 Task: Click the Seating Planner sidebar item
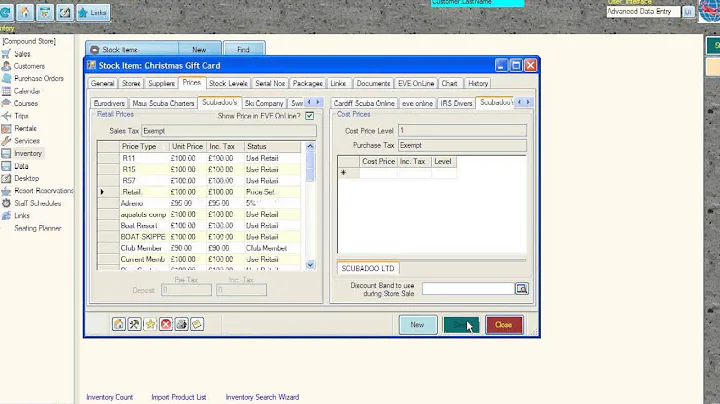tap(37, 228)
